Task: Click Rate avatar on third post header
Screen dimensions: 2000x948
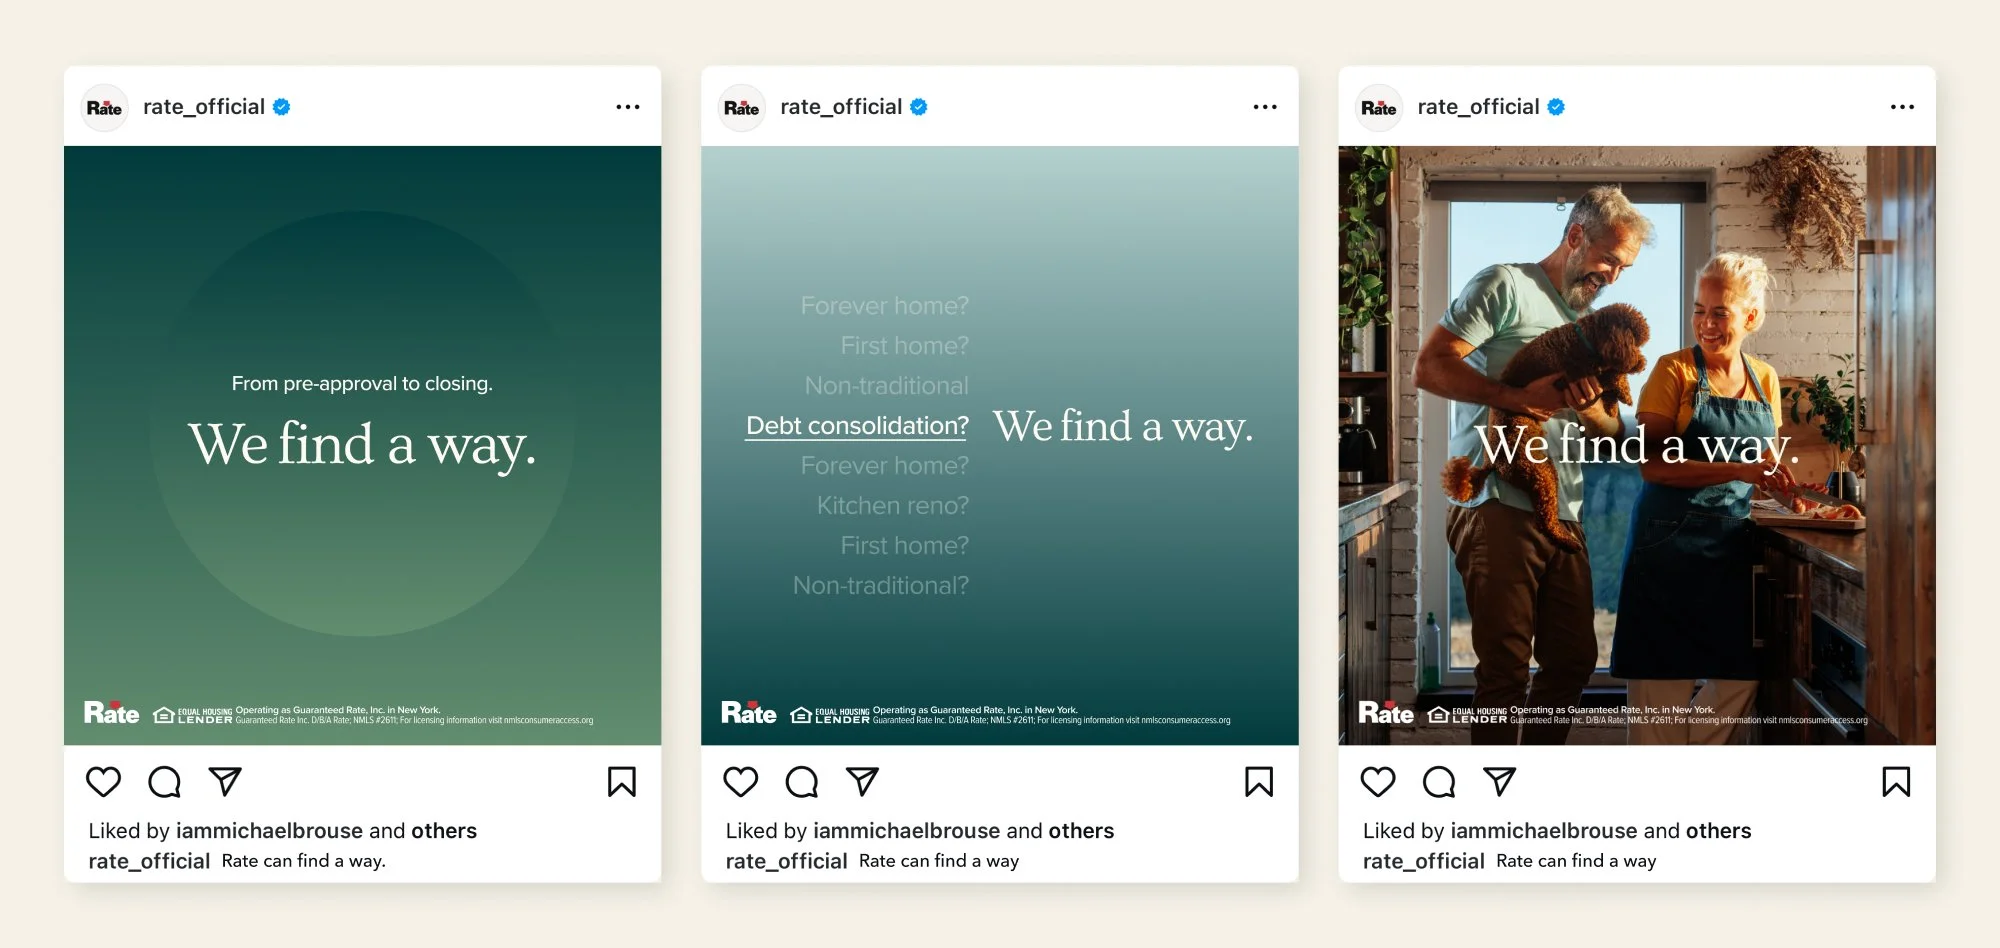Action: 1379,108
